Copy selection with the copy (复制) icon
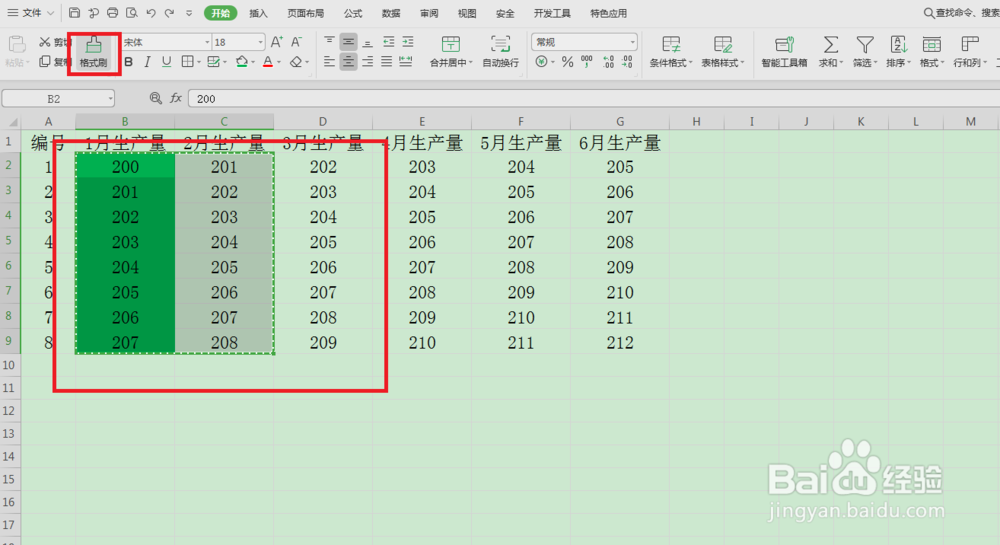The image size is (1000, 545). coord(45,61)
